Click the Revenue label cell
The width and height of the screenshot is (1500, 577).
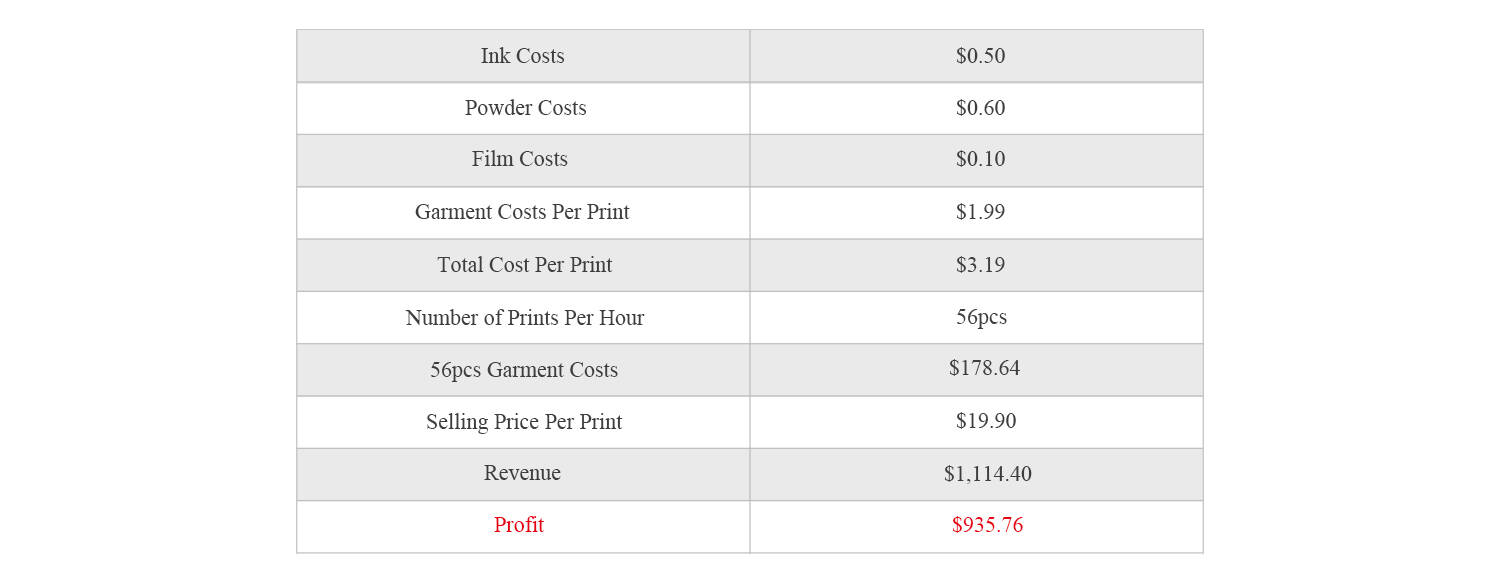point(522,473)
